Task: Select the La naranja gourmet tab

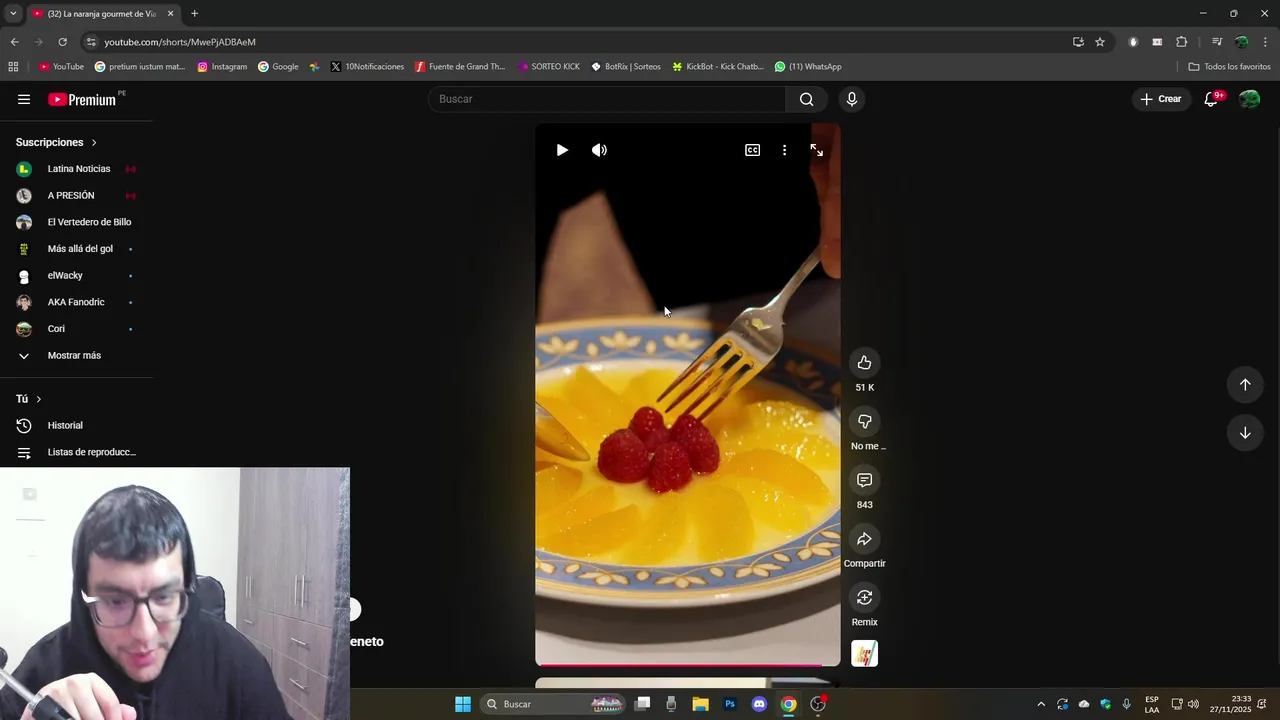Action: (103, 14)
